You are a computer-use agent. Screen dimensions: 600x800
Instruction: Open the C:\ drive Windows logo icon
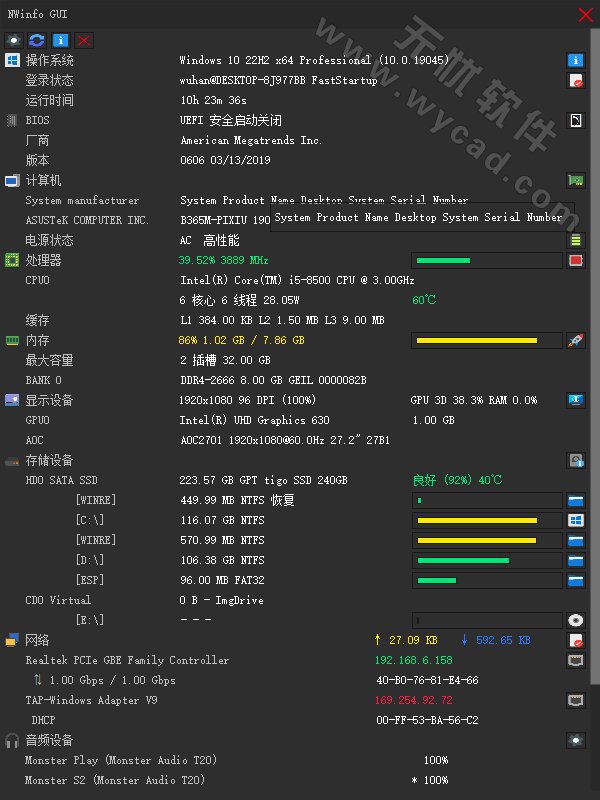click(x=576, y=521)
